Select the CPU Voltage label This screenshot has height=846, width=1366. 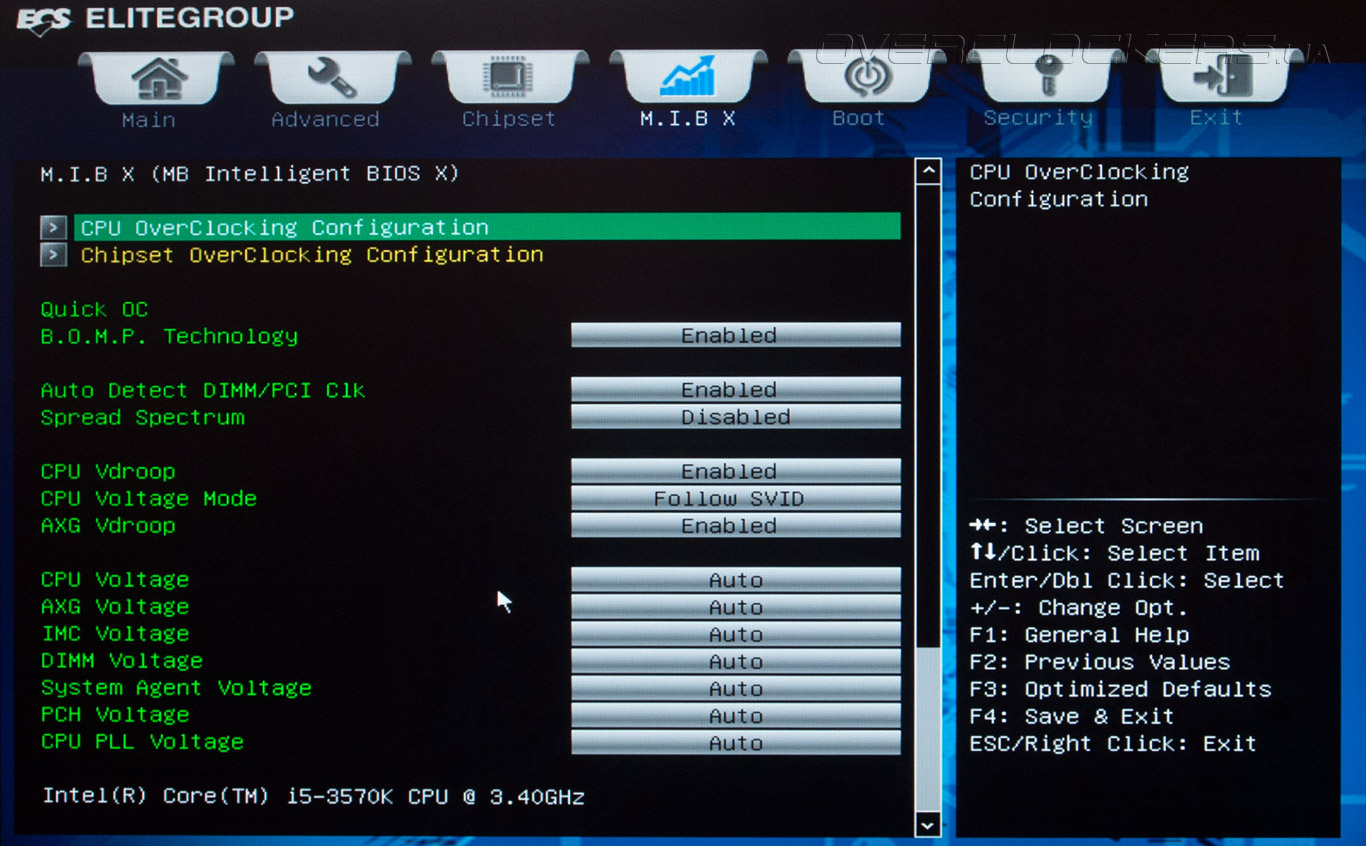115,580
